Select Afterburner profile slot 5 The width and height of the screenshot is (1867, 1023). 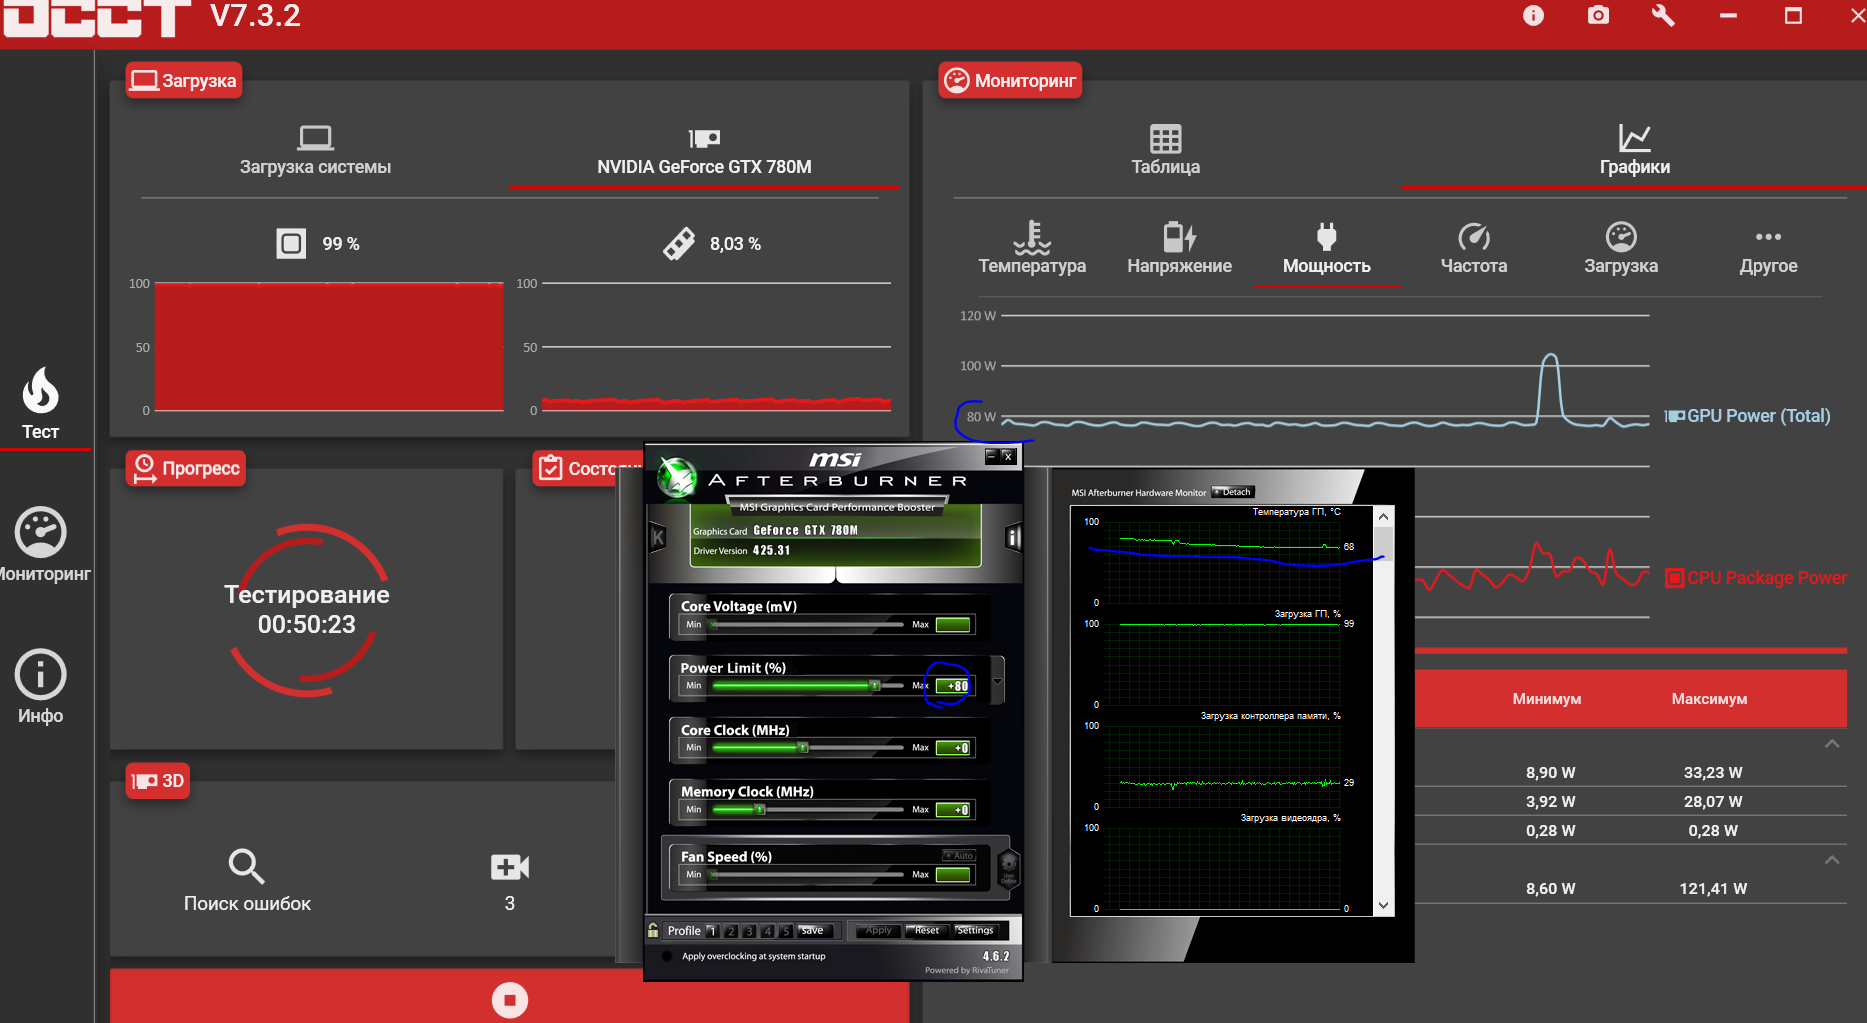pyautogui.click(x=786, y=931)
